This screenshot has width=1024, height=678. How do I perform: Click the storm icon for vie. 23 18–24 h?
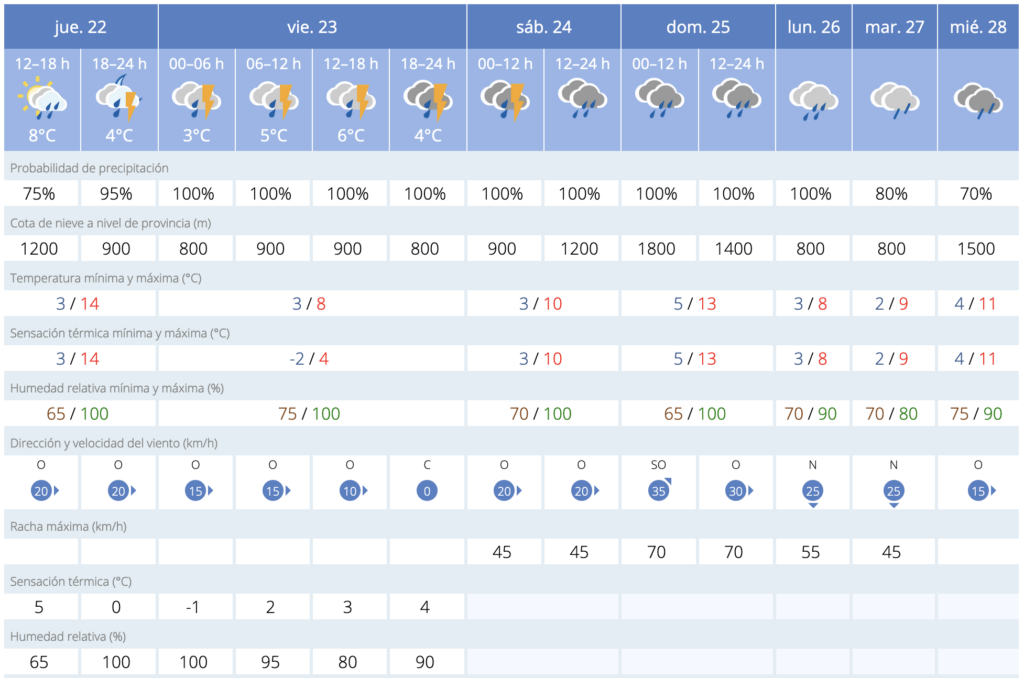(x=427, y=99)
